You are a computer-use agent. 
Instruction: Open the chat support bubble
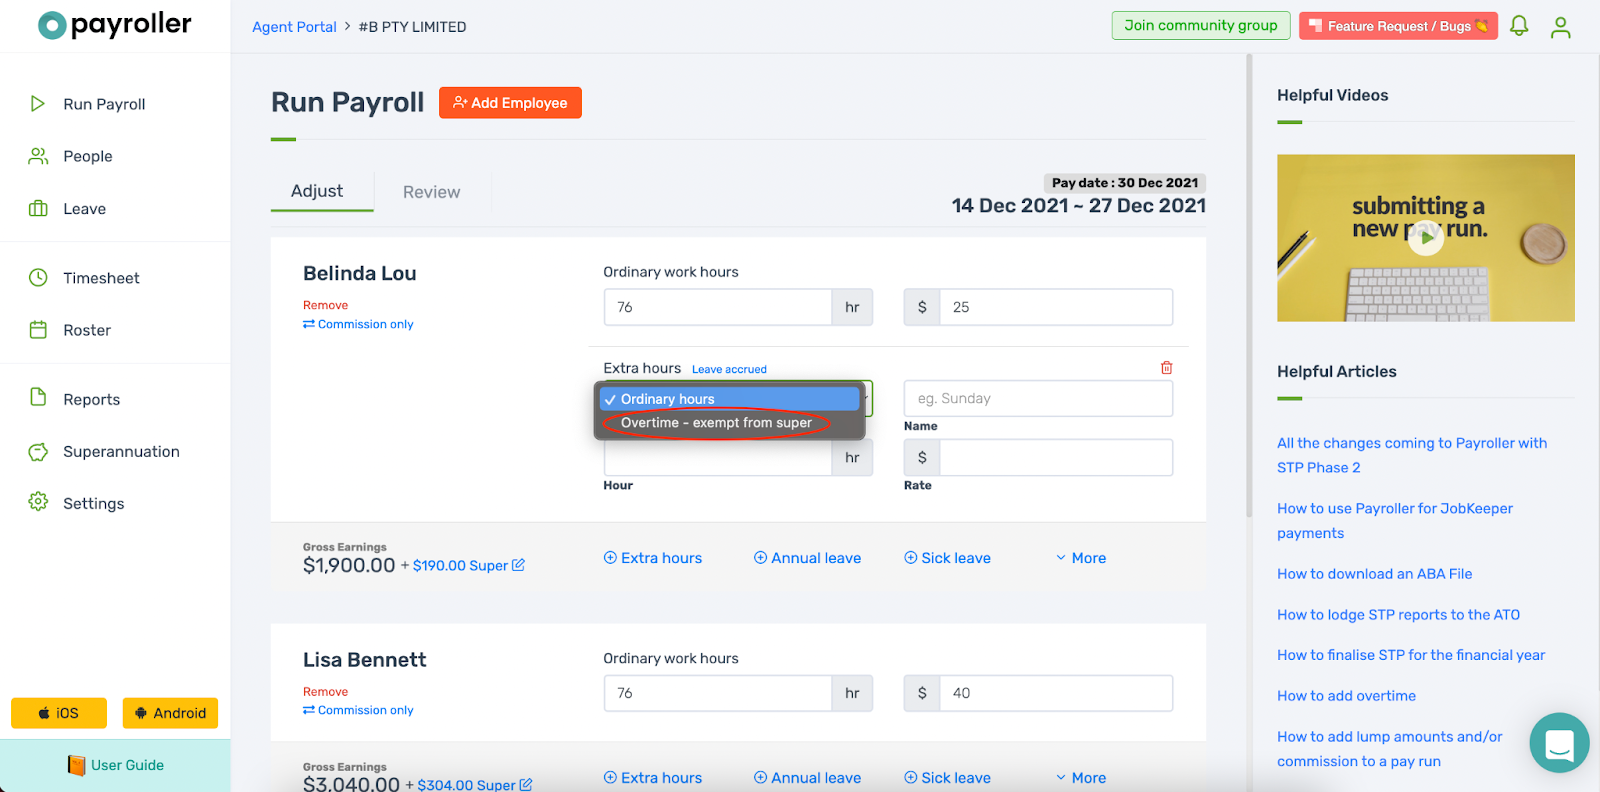pyautogui.click(x=1559, y=743)
